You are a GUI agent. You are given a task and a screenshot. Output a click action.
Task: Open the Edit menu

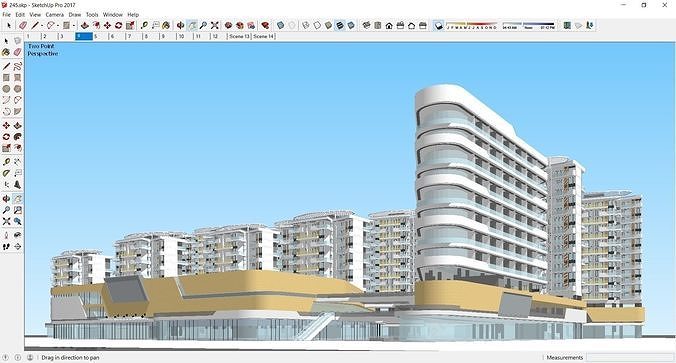20,15
